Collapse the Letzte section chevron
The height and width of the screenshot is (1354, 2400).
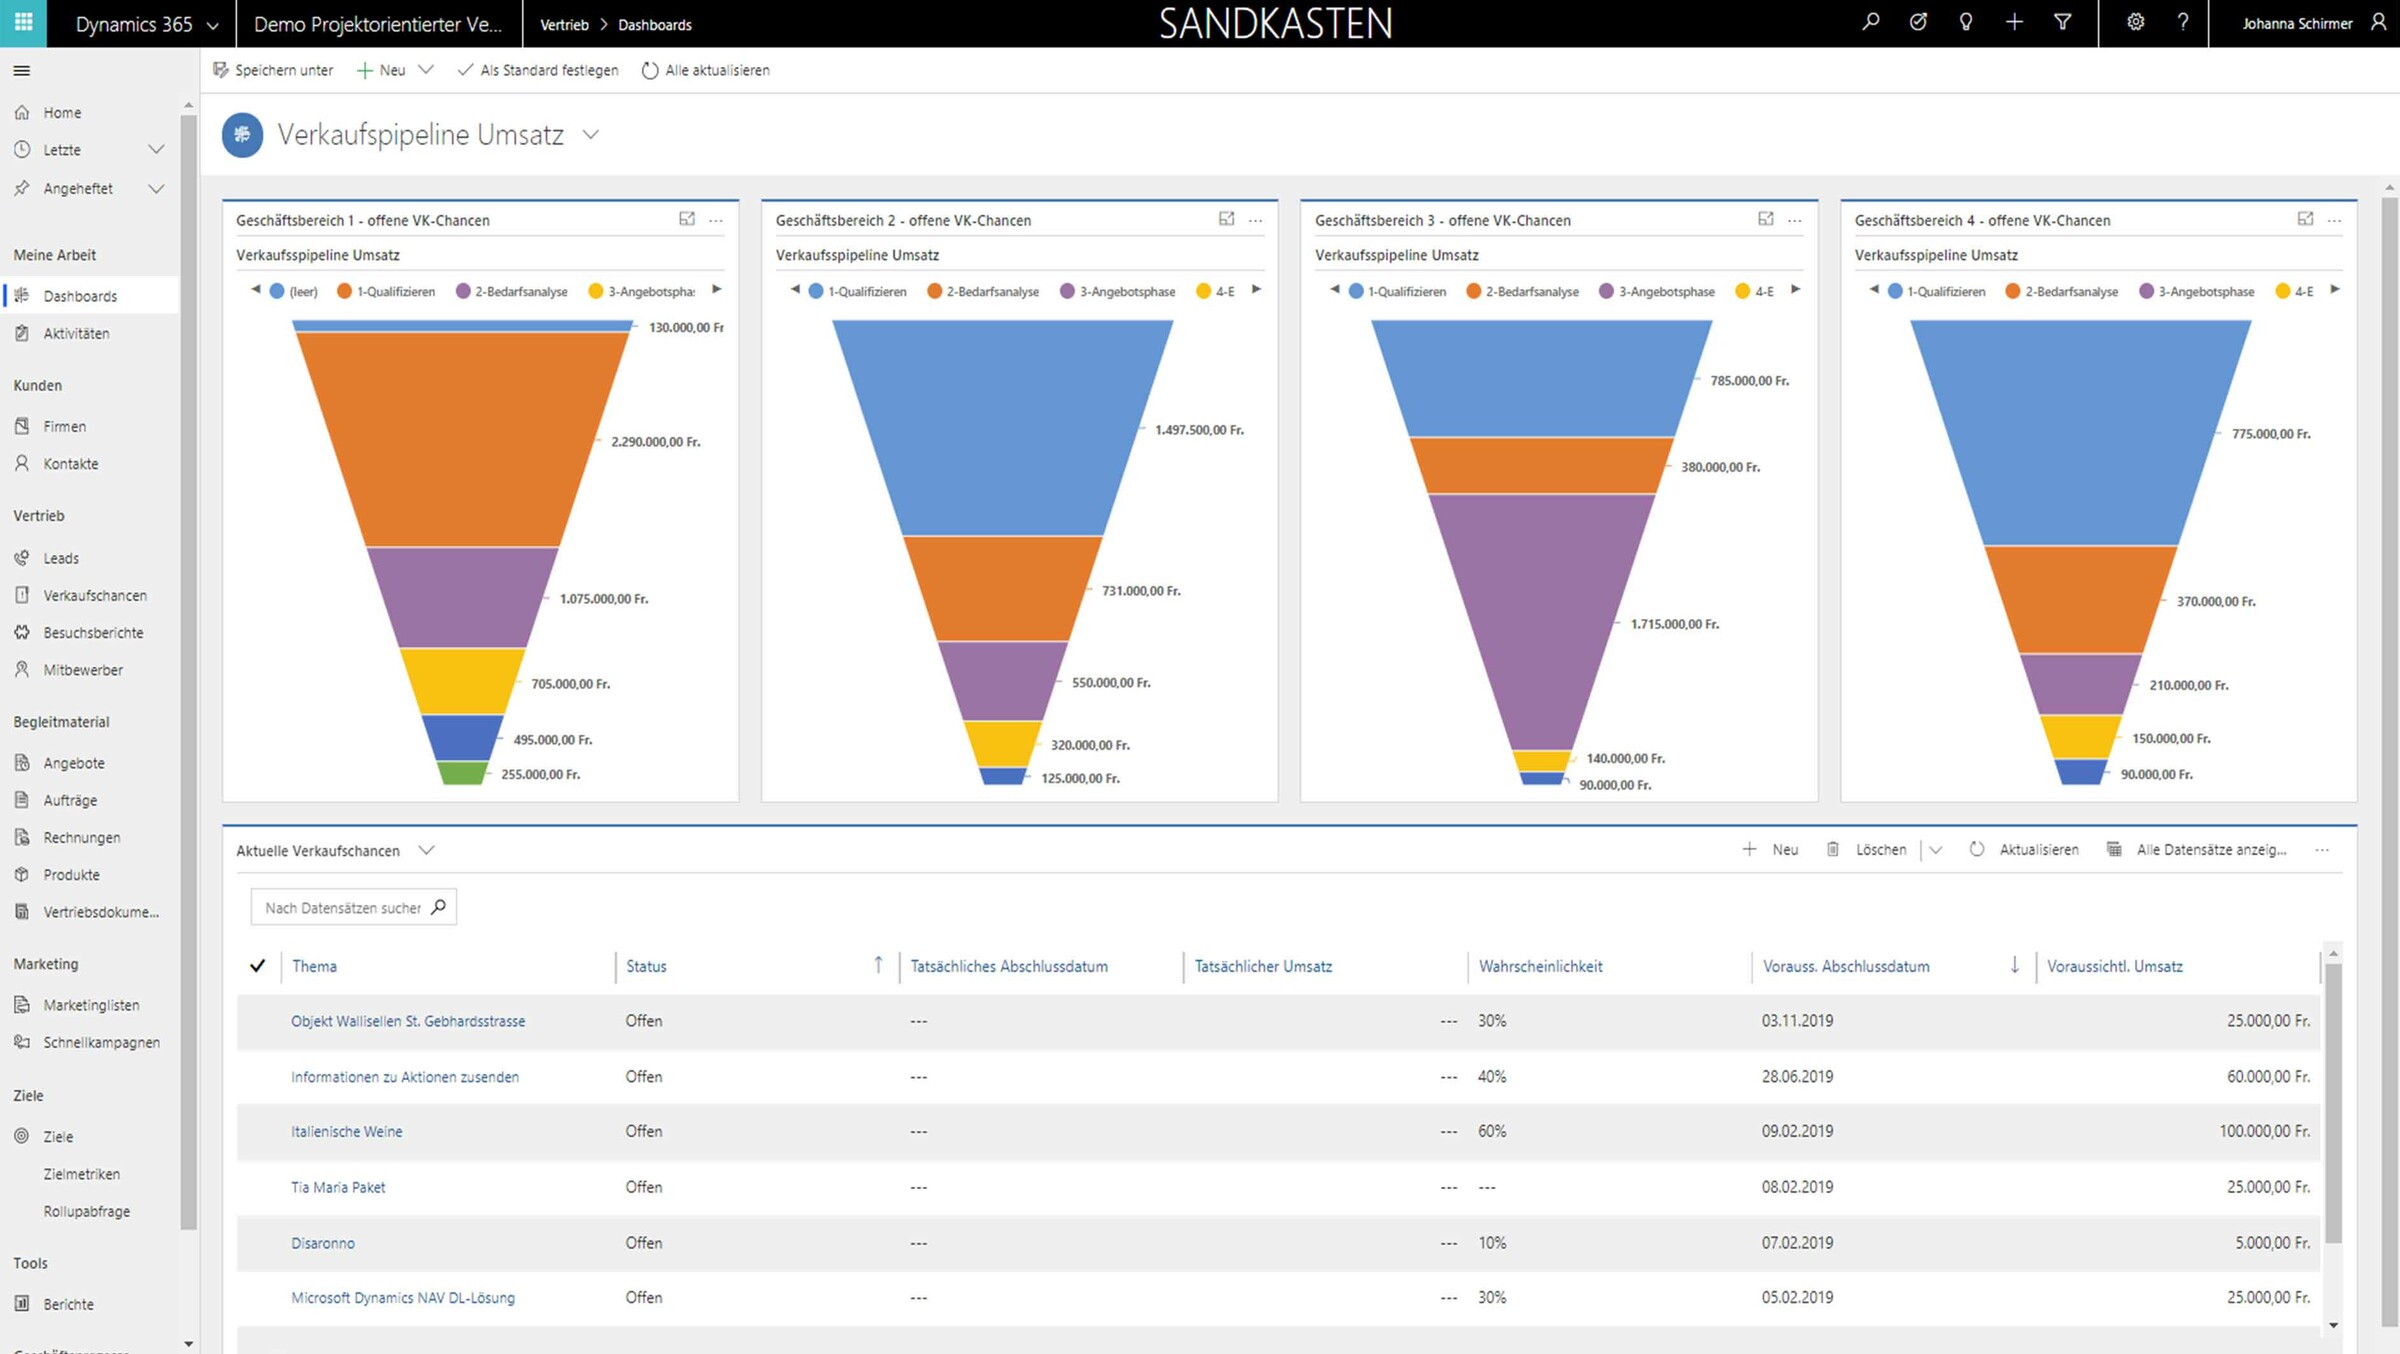pos(157,149)
